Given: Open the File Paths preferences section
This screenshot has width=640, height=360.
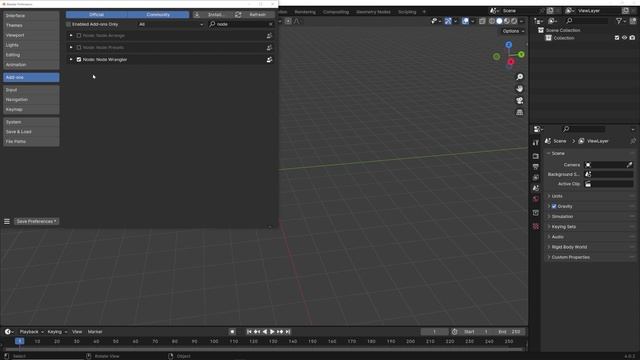Looking at the screenshot, I should pos(31,142).
